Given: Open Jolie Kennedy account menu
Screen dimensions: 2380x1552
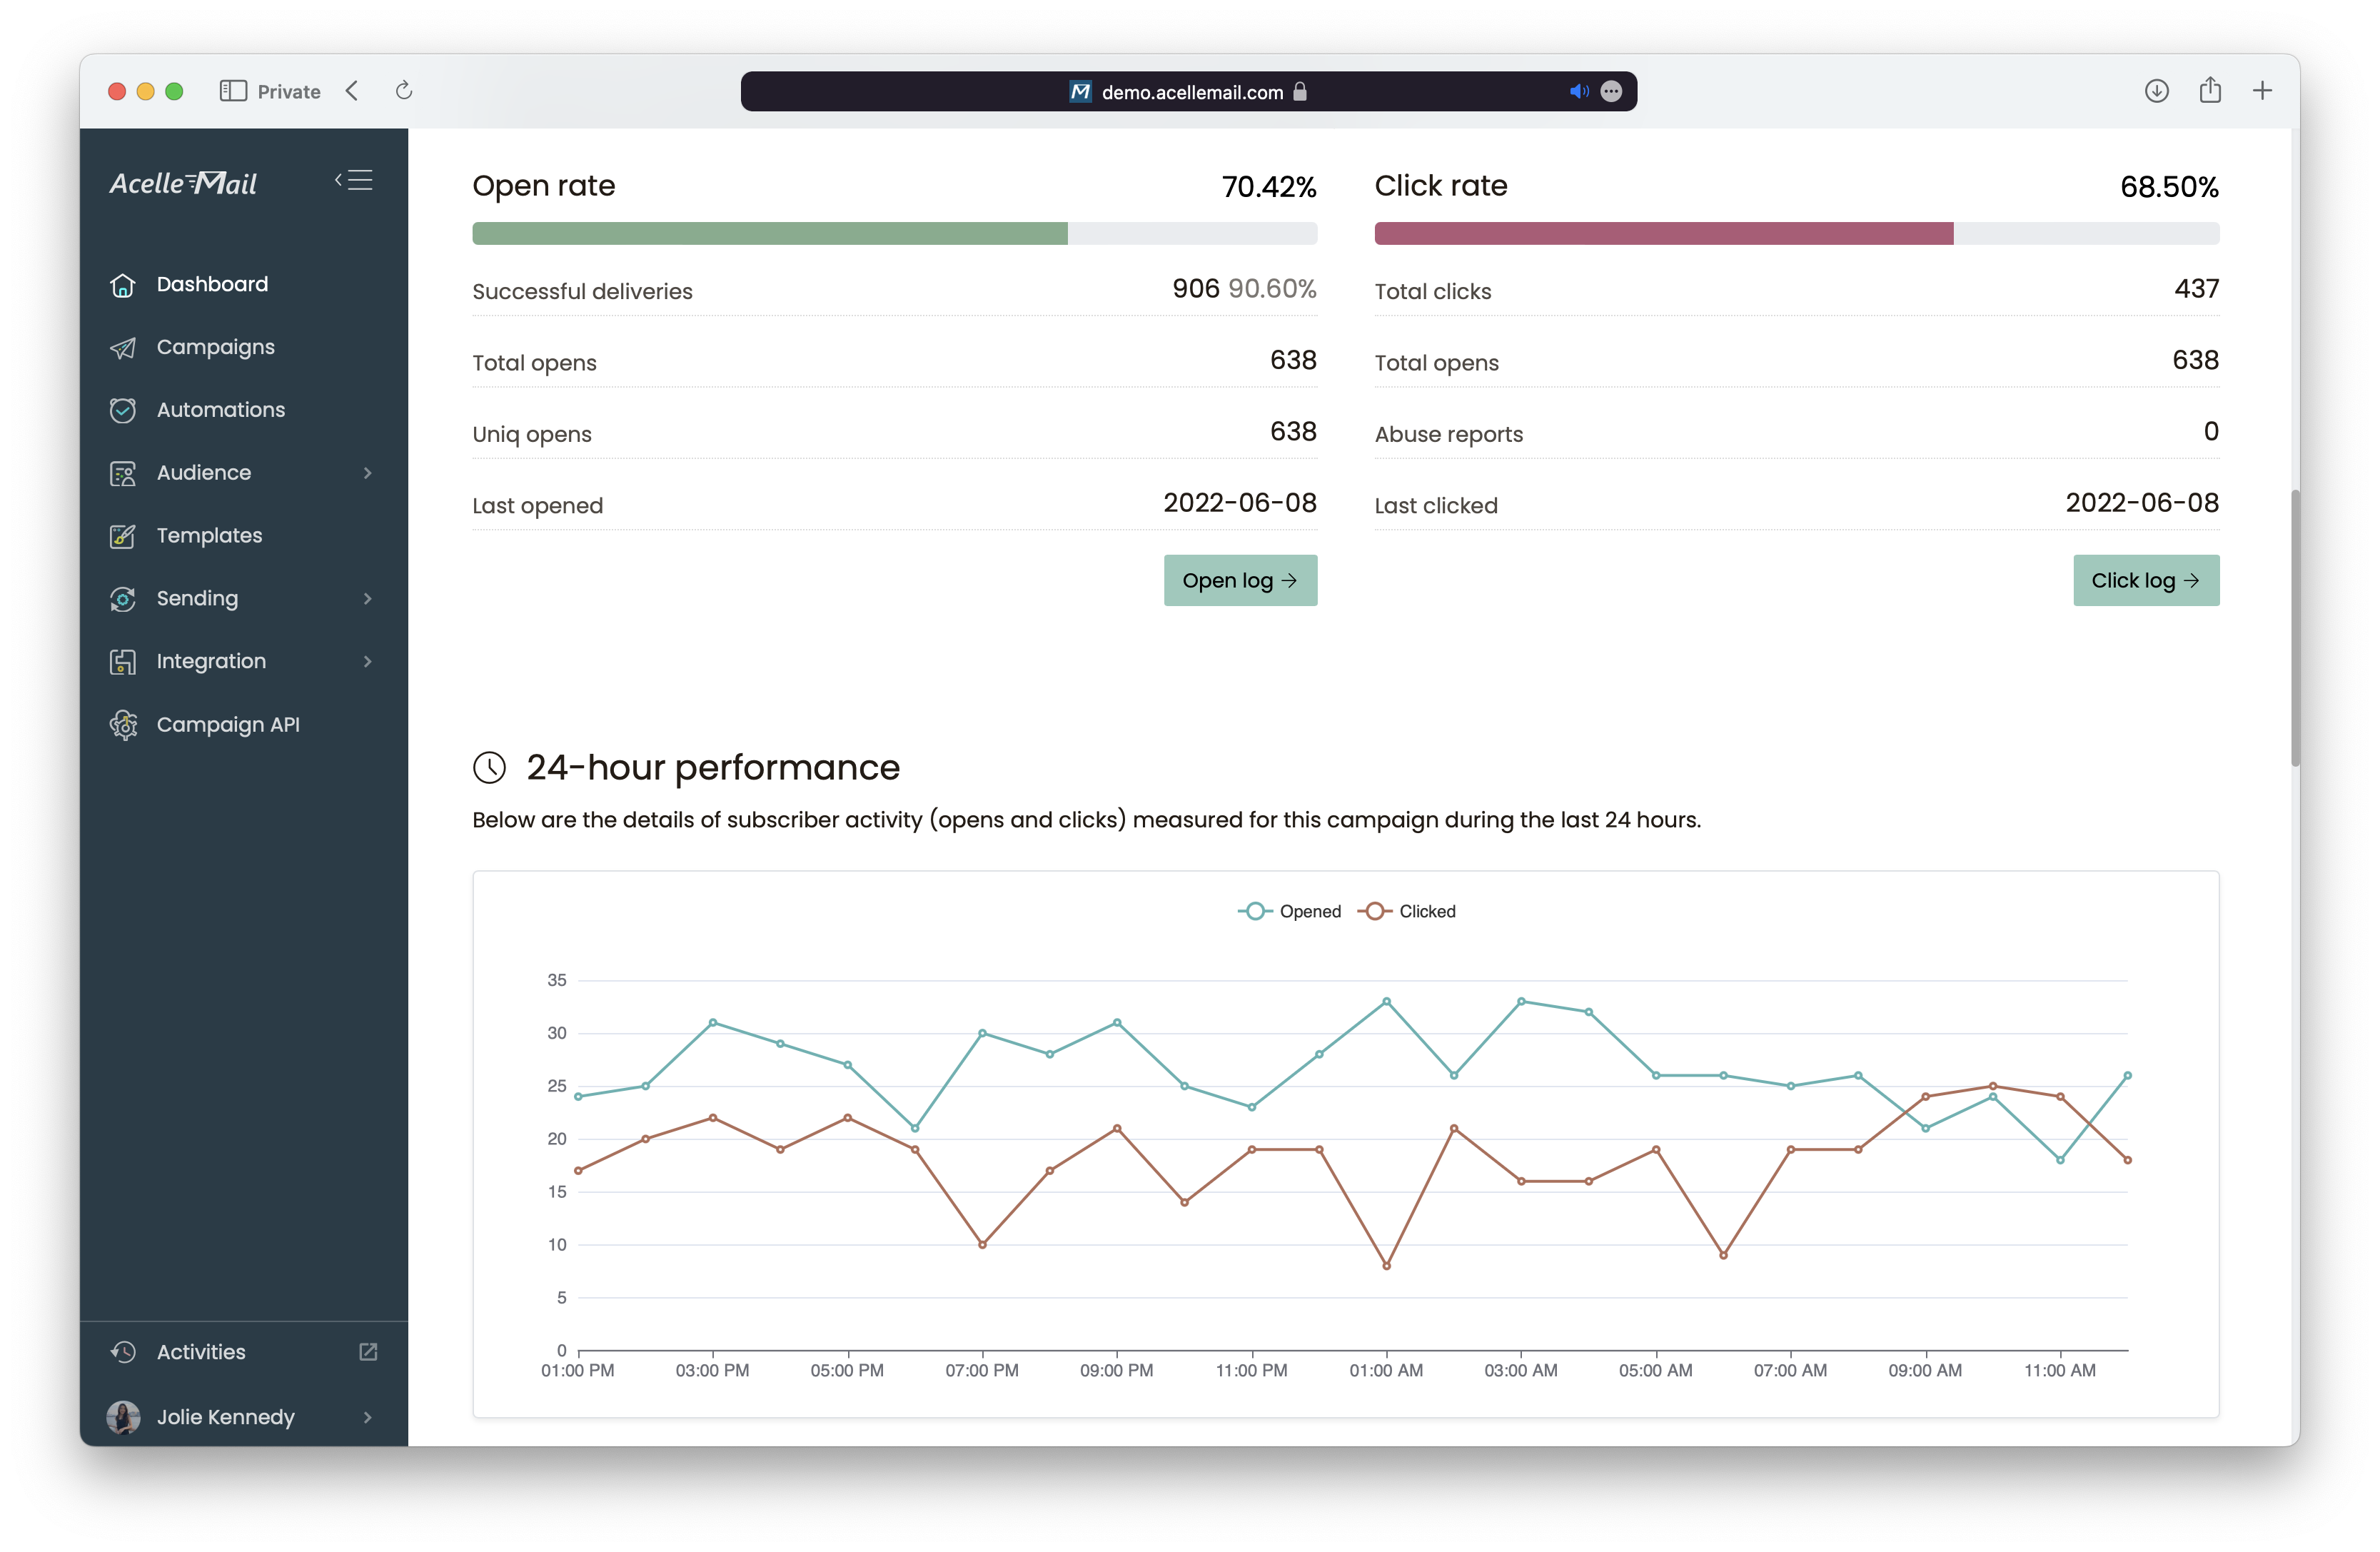Looking at the screenshot, I should coord(226,1417).
